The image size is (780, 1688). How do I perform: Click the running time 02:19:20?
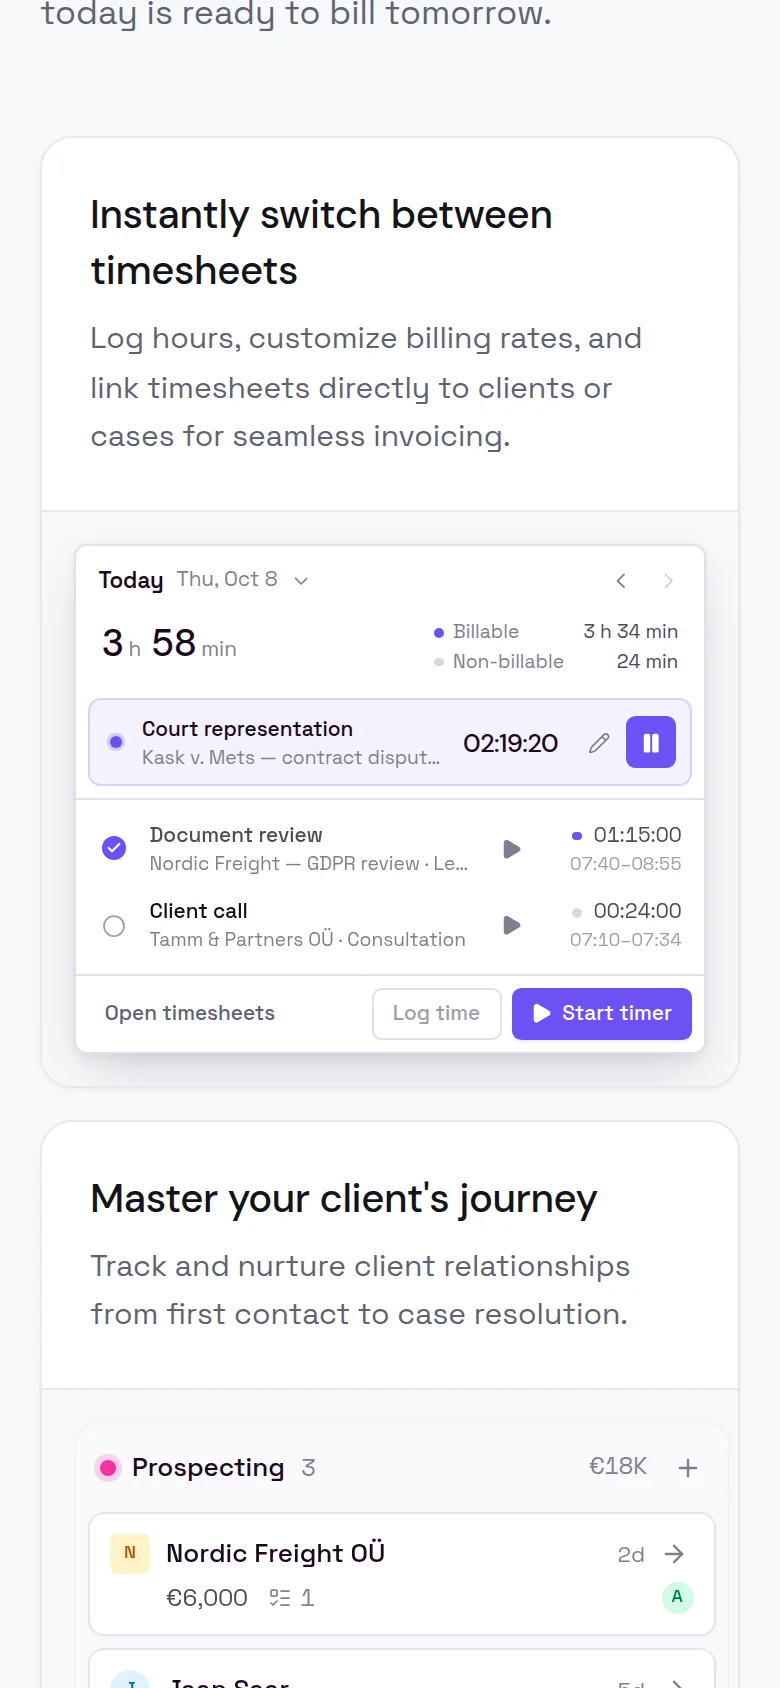pos(510,743)
